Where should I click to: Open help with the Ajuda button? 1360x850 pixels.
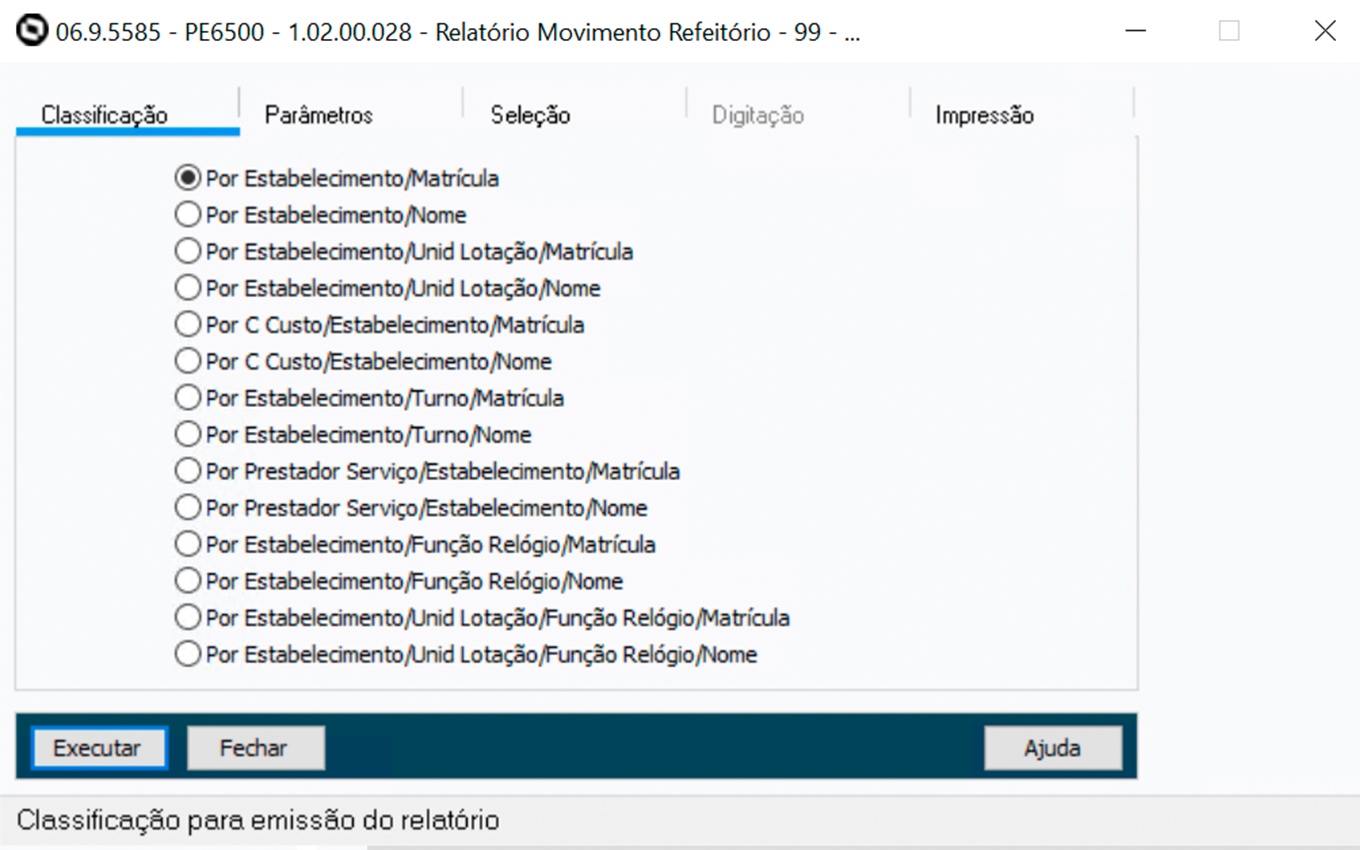[x=1052, y=748]
